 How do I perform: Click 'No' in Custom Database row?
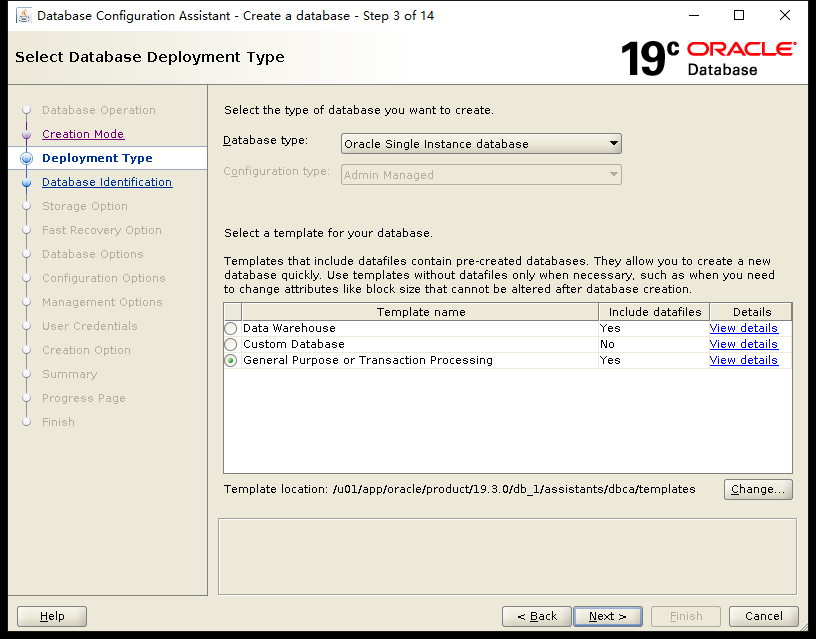tap(607, 344)
